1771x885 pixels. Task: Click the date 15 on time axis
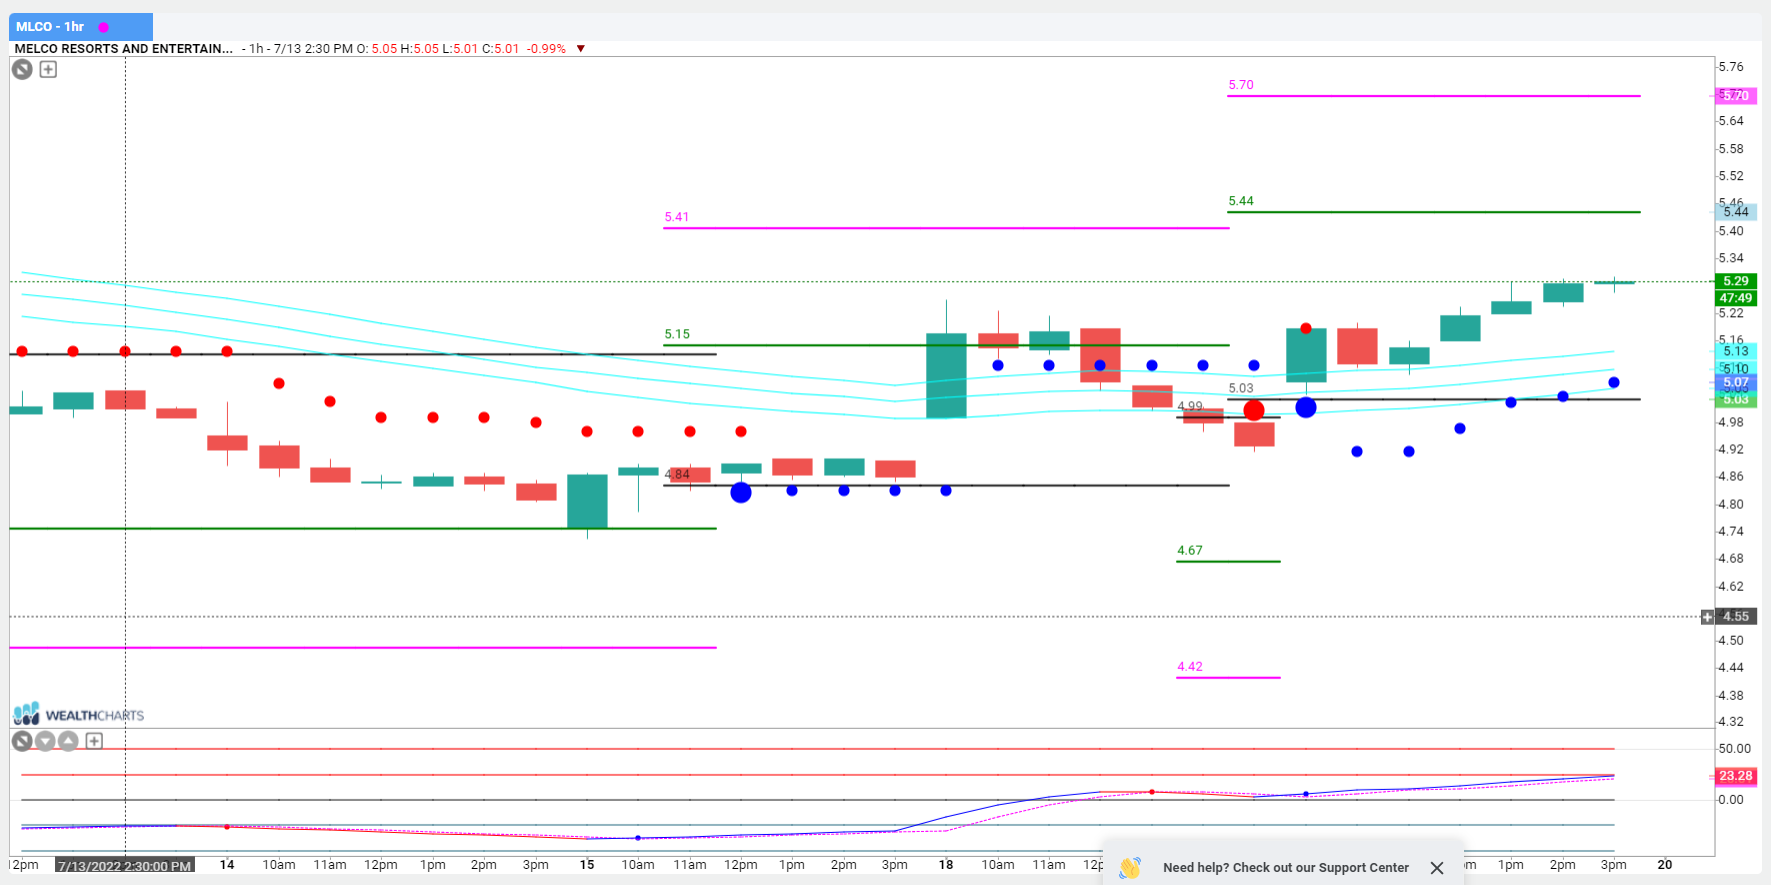tap(587, 865)
